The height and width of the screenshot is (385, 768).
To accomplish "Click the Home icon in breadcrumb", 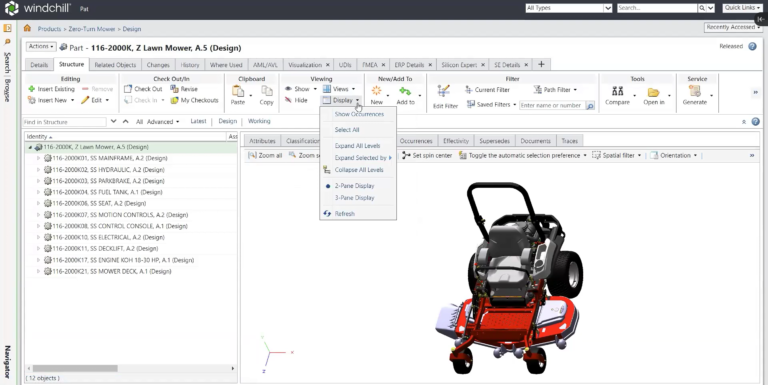I will (27, 28).
